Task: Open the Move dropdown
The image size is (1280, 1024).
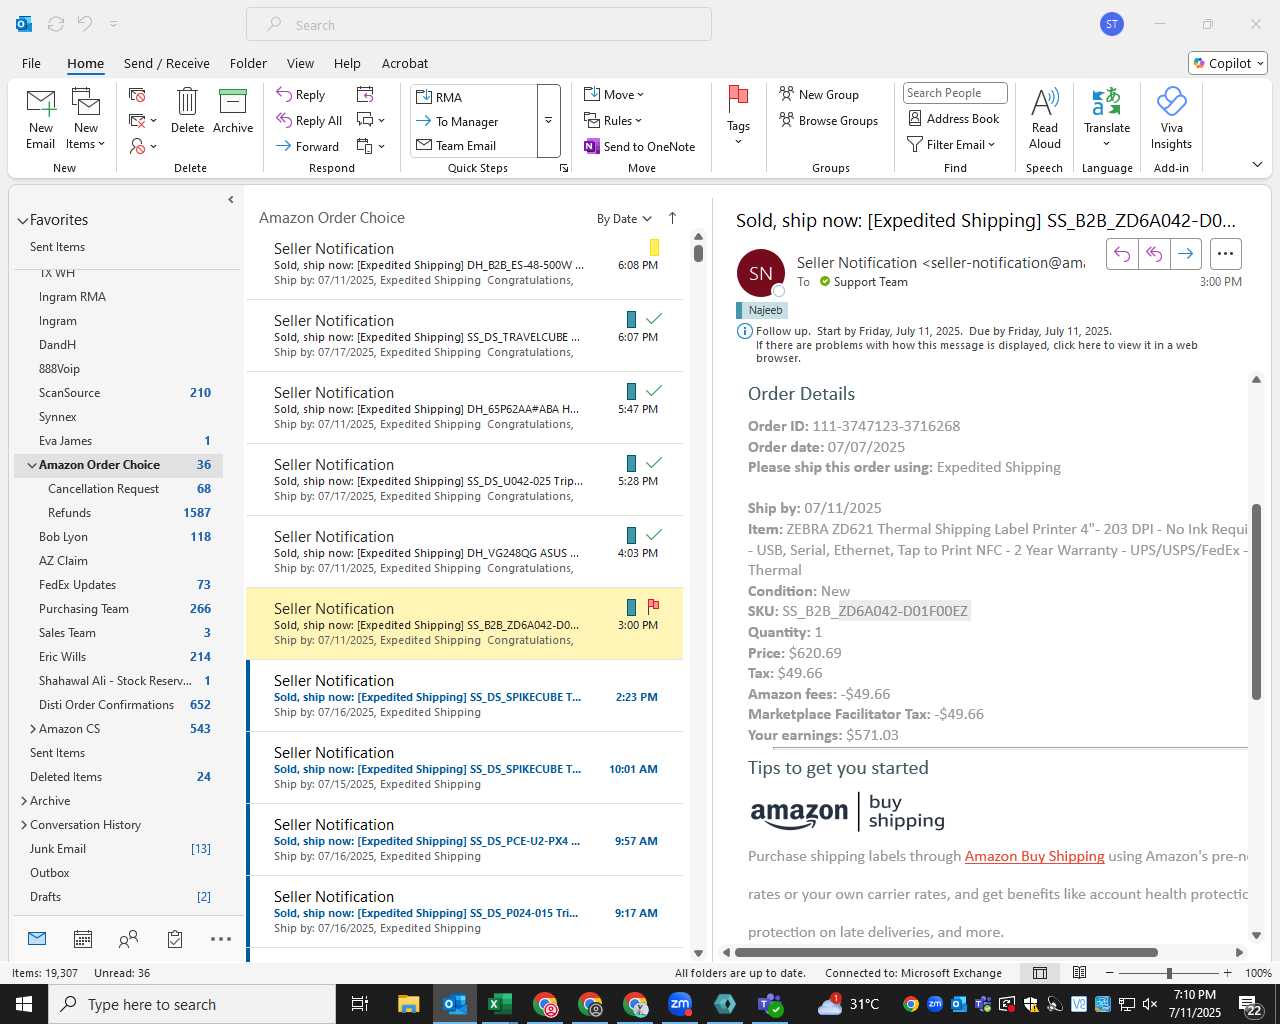Action: pyautogui.click(x=614, y=94)
